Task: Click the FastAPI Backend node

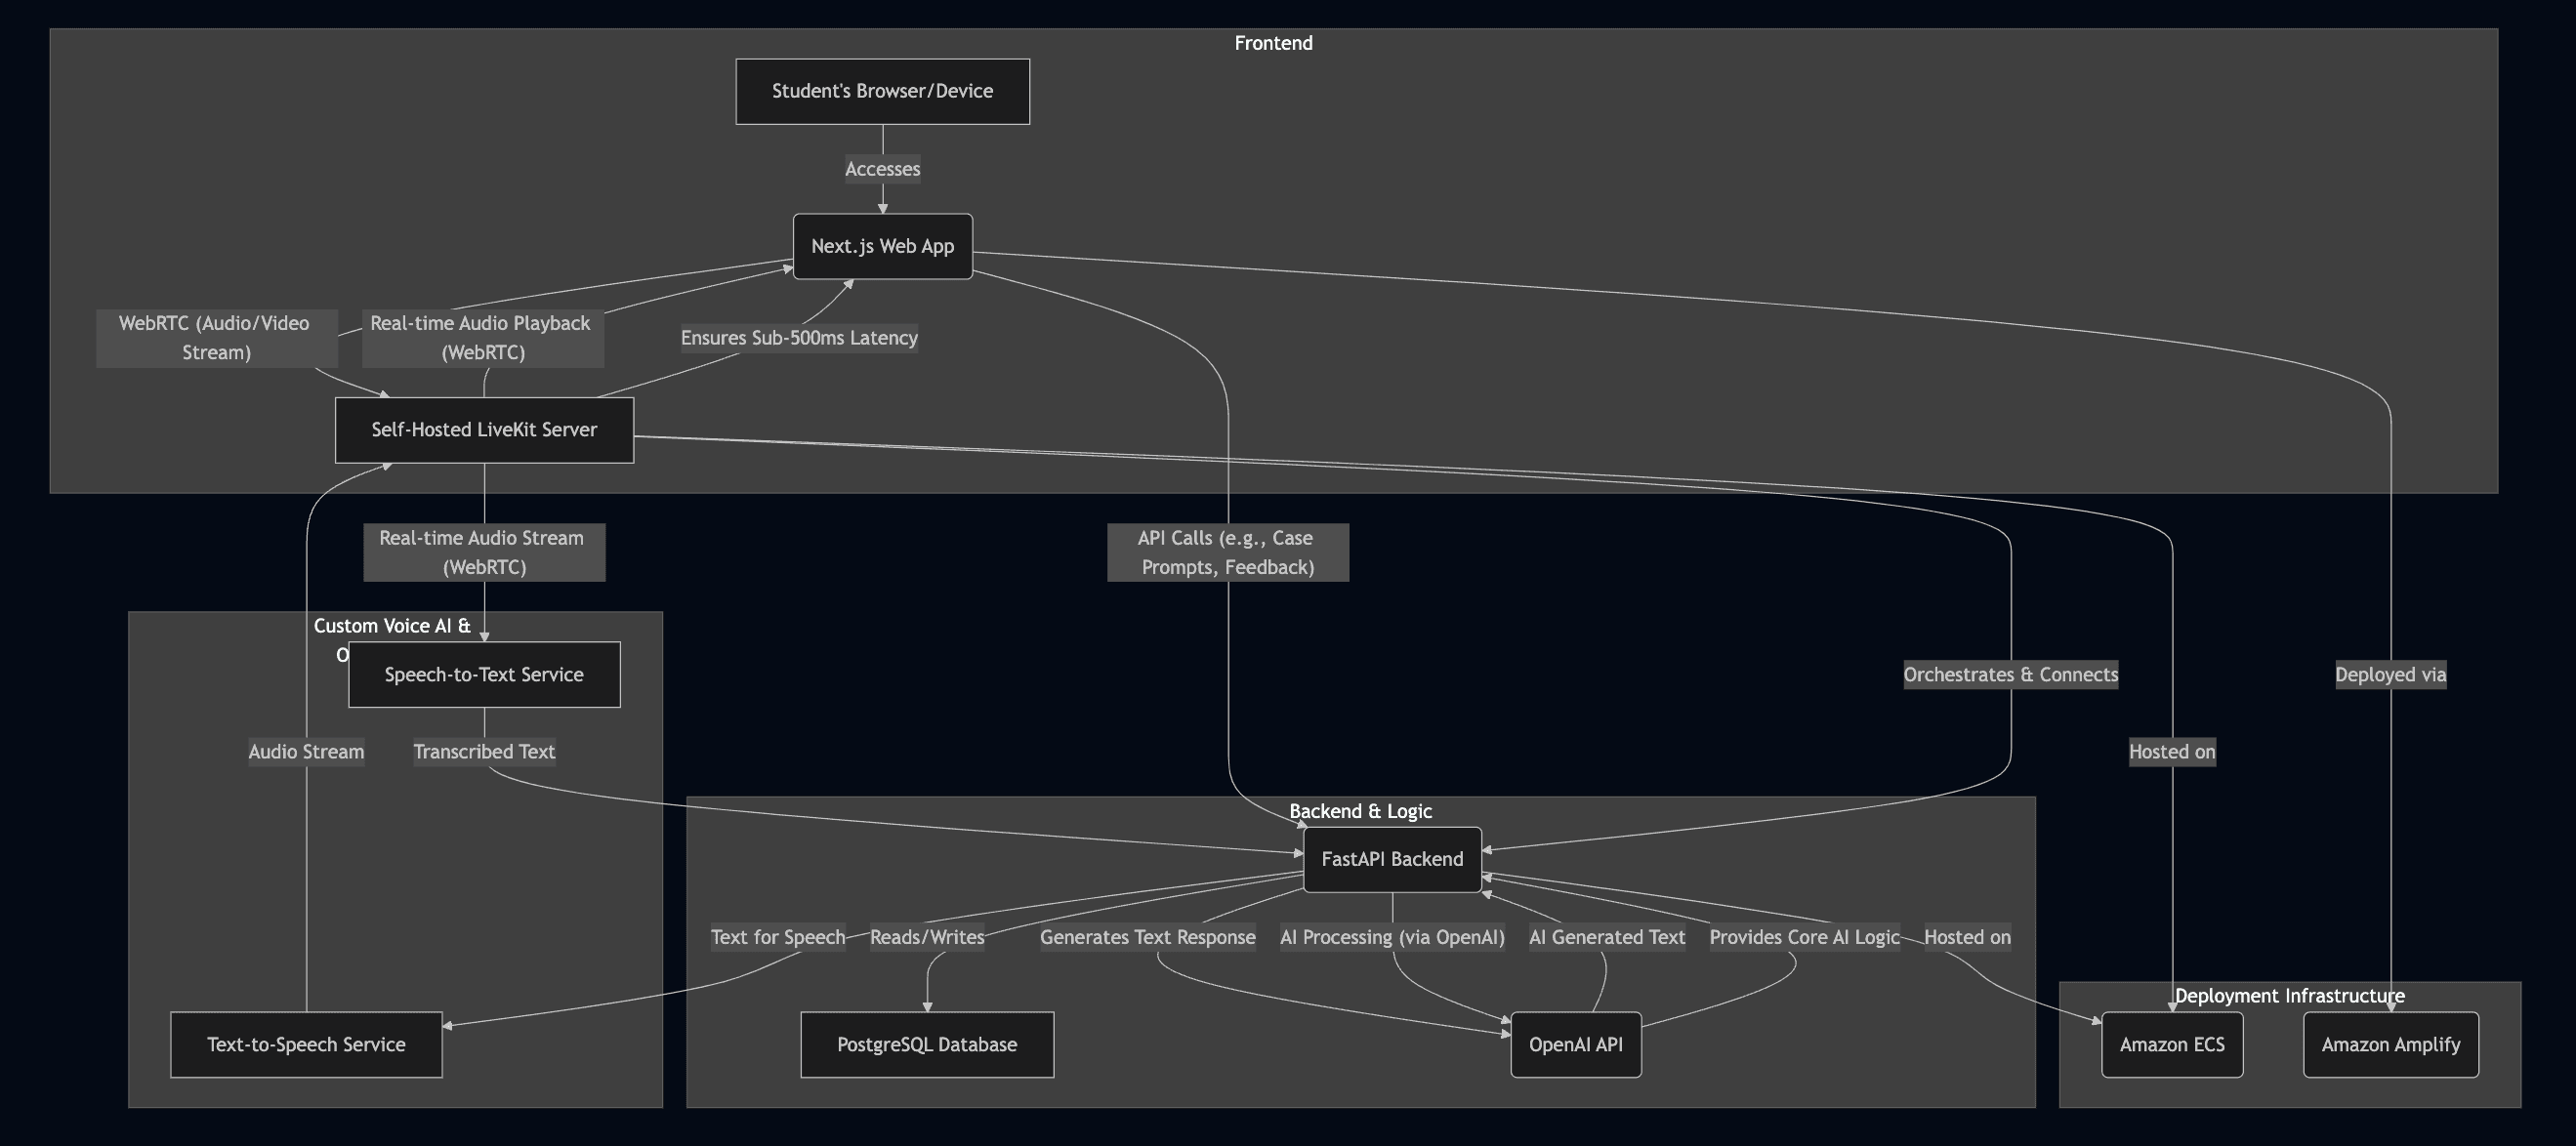Action: [1392, 859]
